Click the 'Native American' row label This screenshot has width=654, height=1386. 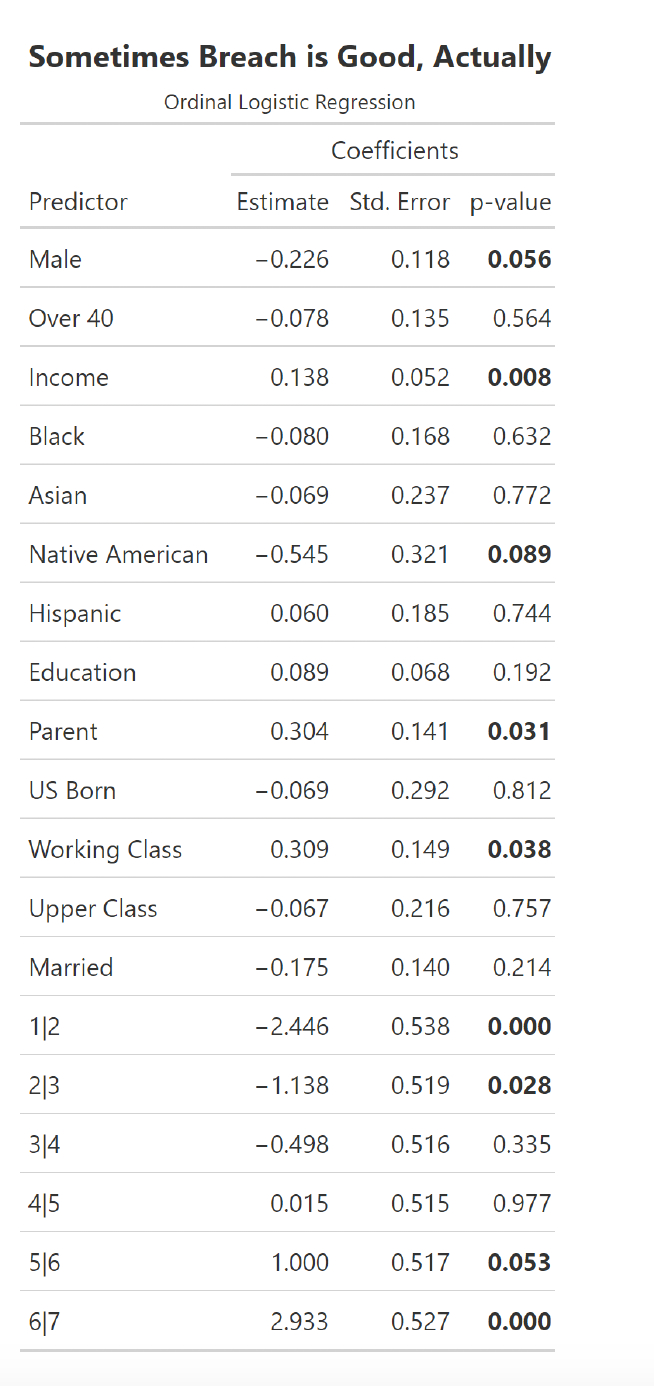[118, 555]
